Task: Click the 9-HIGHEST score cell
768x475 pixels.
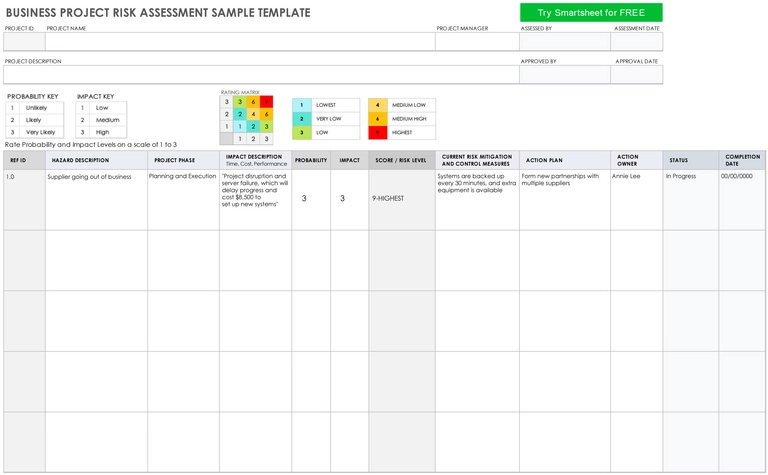Action: tap(402, 200)
